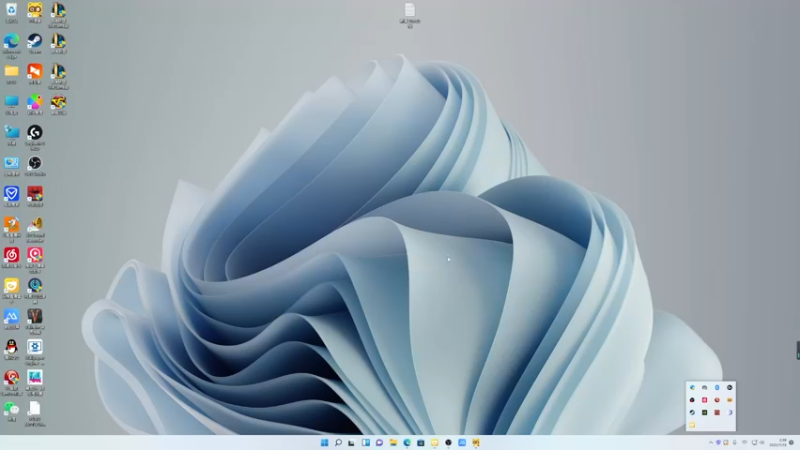Open the purple Chat icon on taskbar
The width and height of the screenshot is (800, 450).
click(x=379, y=442)
